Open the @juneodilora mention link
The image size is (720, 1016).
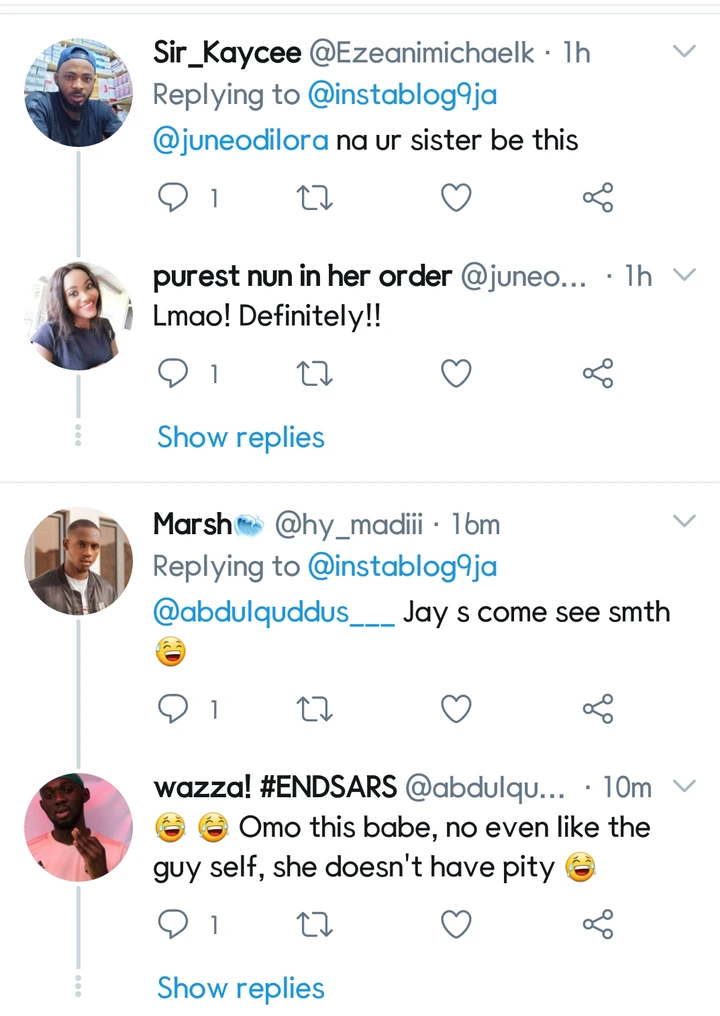pyautogui.click(x=240, y=140)
